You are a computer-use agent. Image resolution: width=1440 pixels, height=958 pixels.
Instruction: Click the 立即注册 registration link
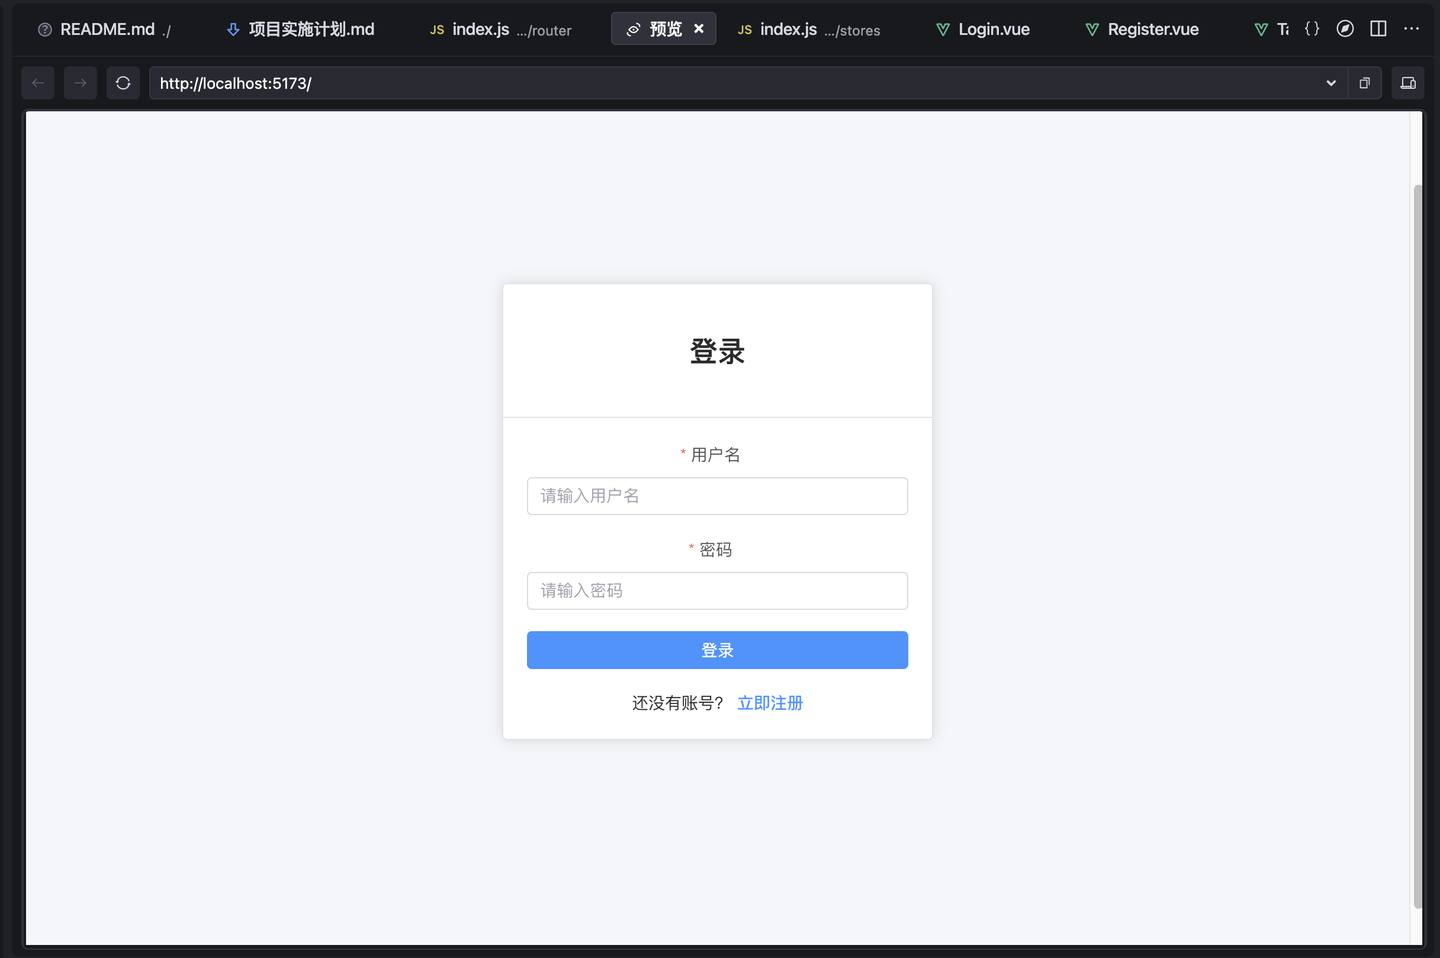[x=769, y=703]
